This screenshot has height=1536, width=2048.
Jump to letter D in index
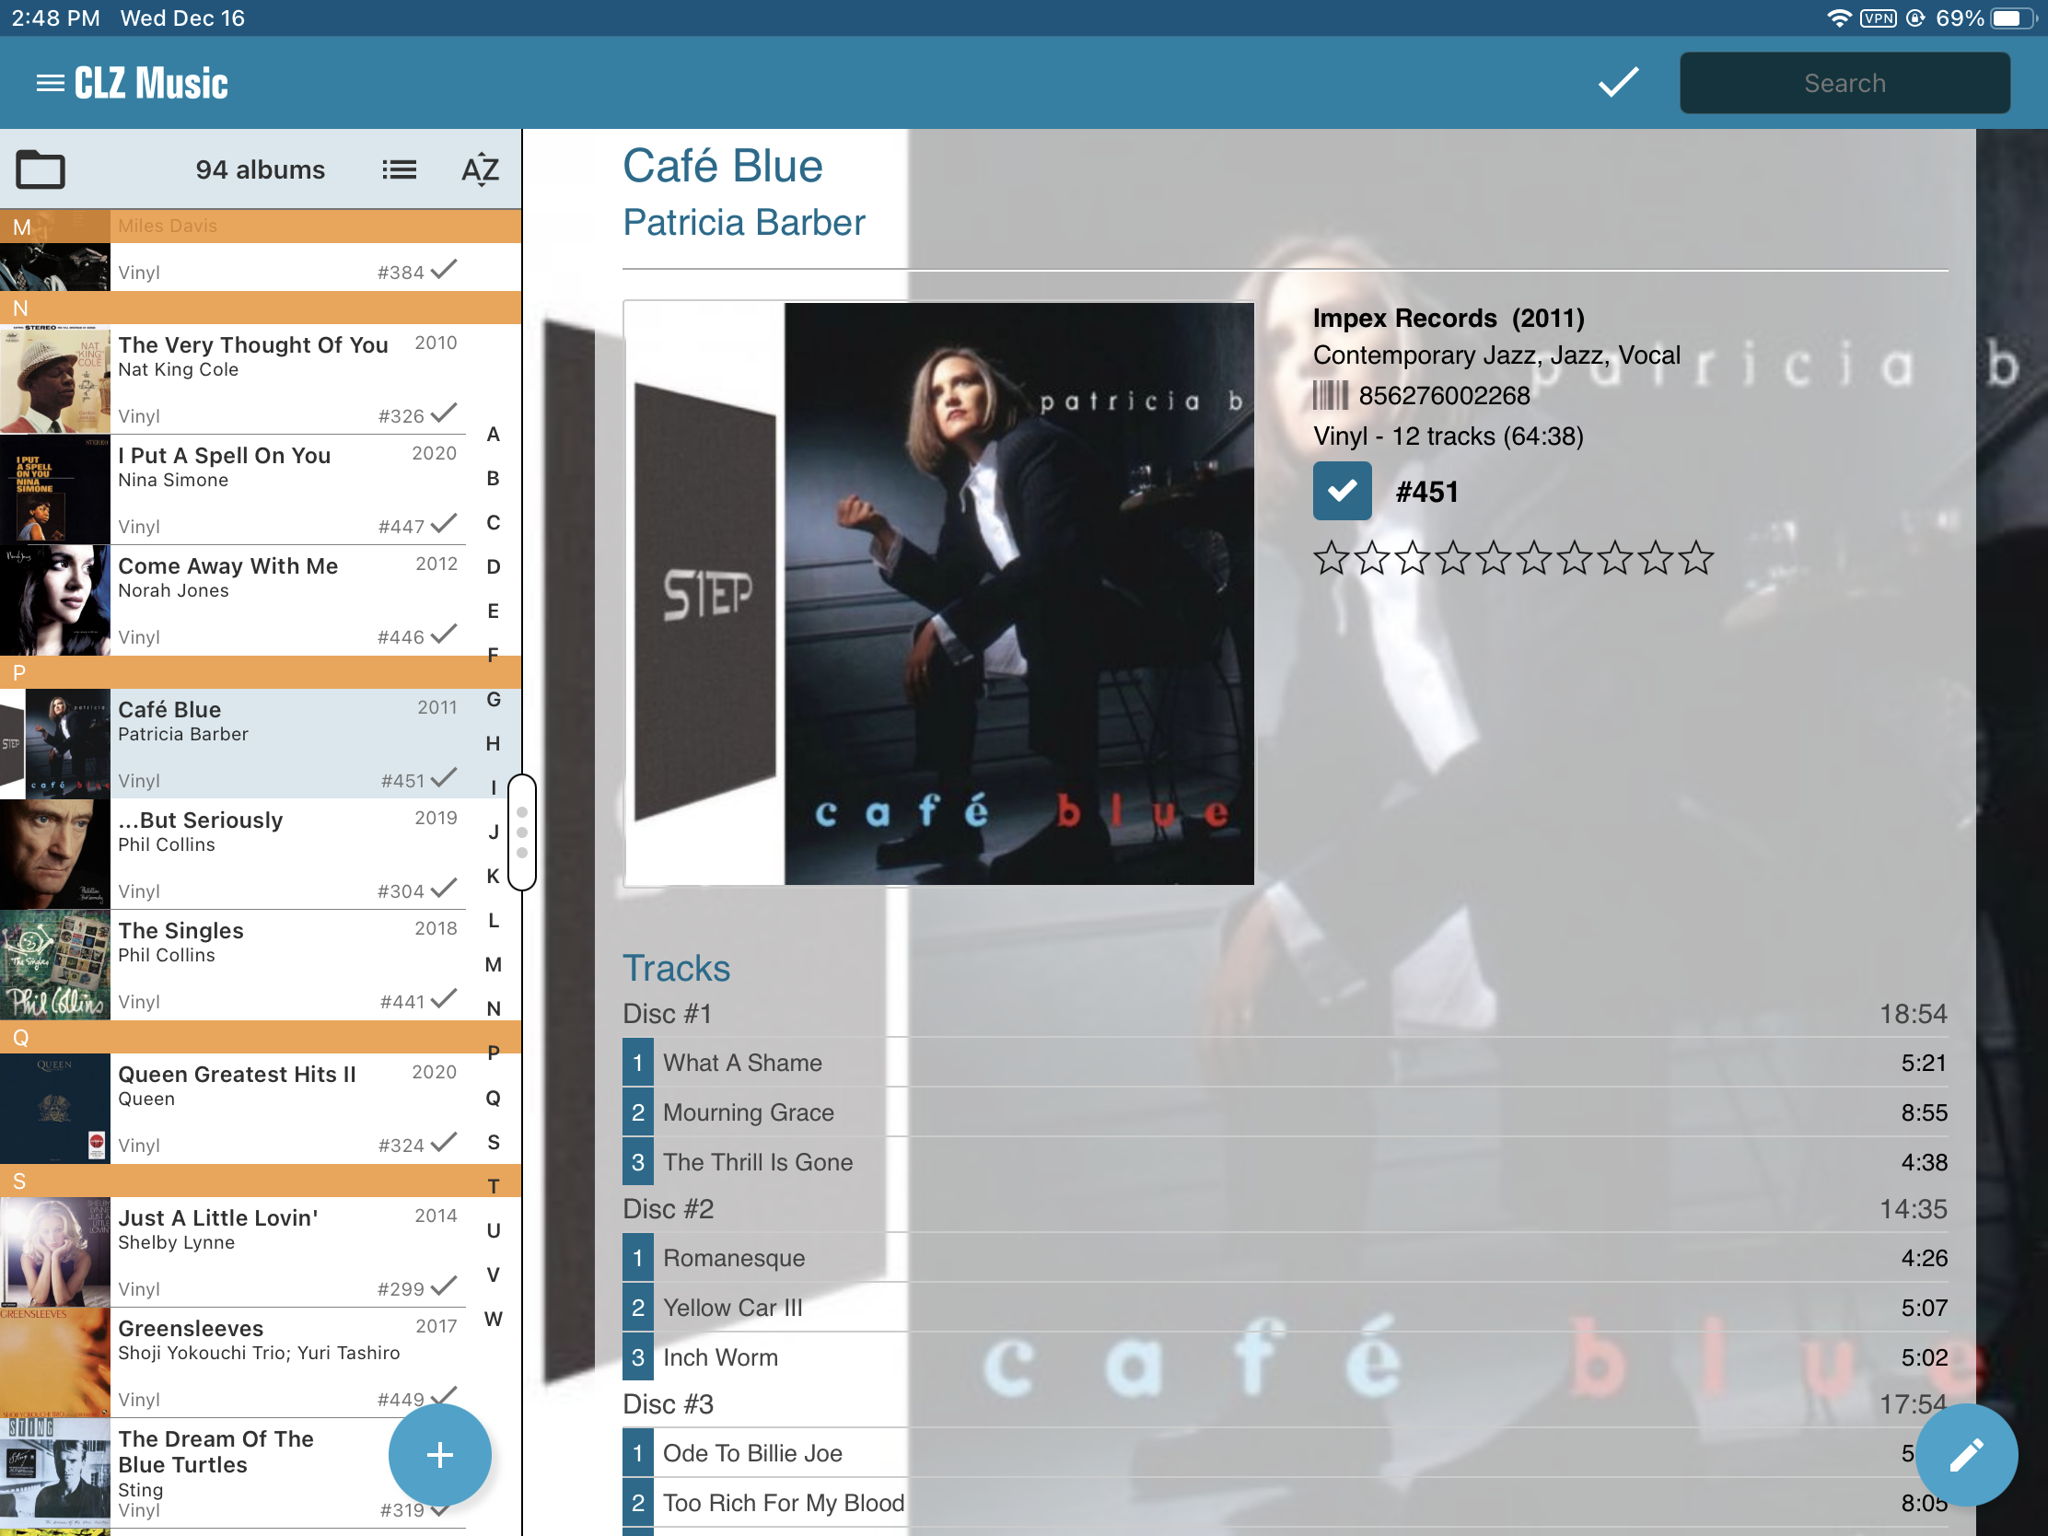pyautogui.click(x=493, y=567)
